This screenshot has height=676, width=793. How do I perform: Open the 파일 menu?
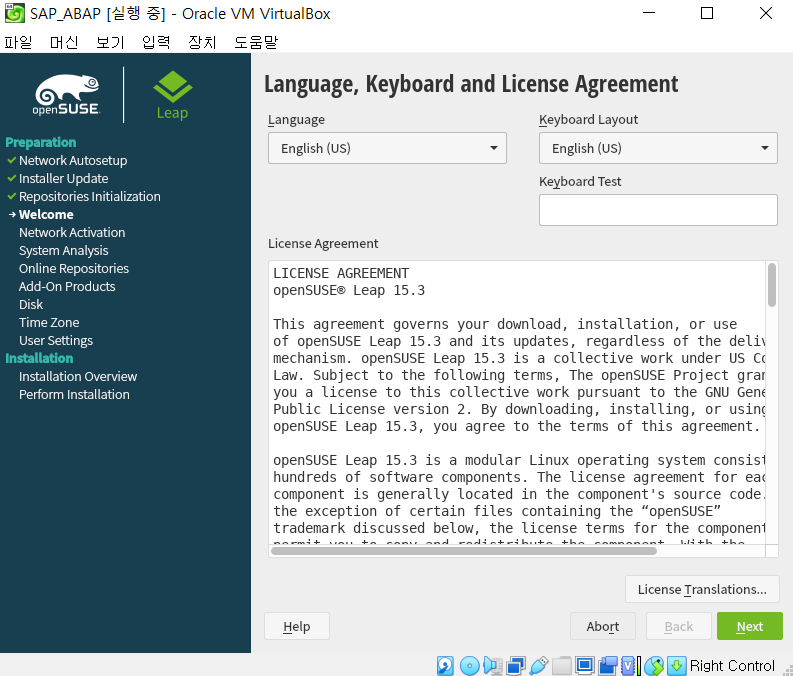pos(18,42)
